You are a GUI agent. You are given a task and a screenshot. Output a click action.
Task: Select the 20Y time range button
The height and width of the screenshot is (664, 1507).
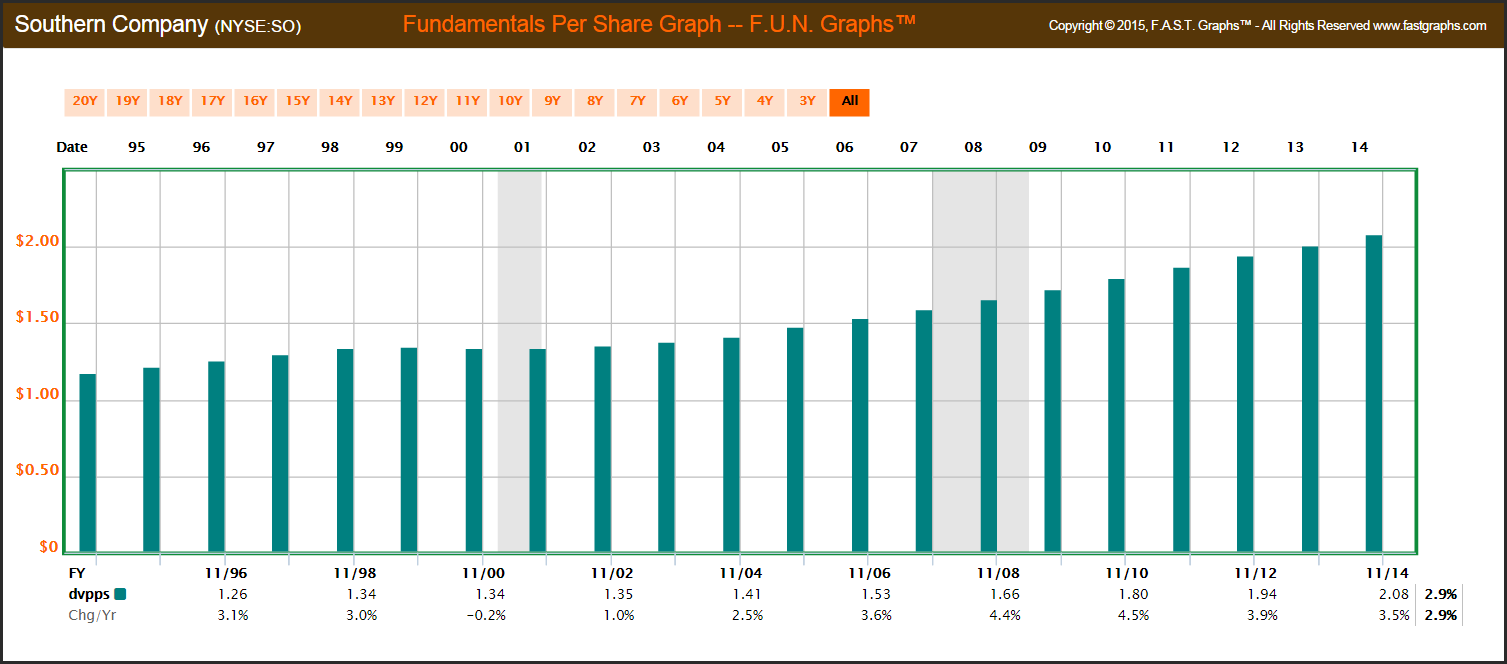(x=85, y=101)
